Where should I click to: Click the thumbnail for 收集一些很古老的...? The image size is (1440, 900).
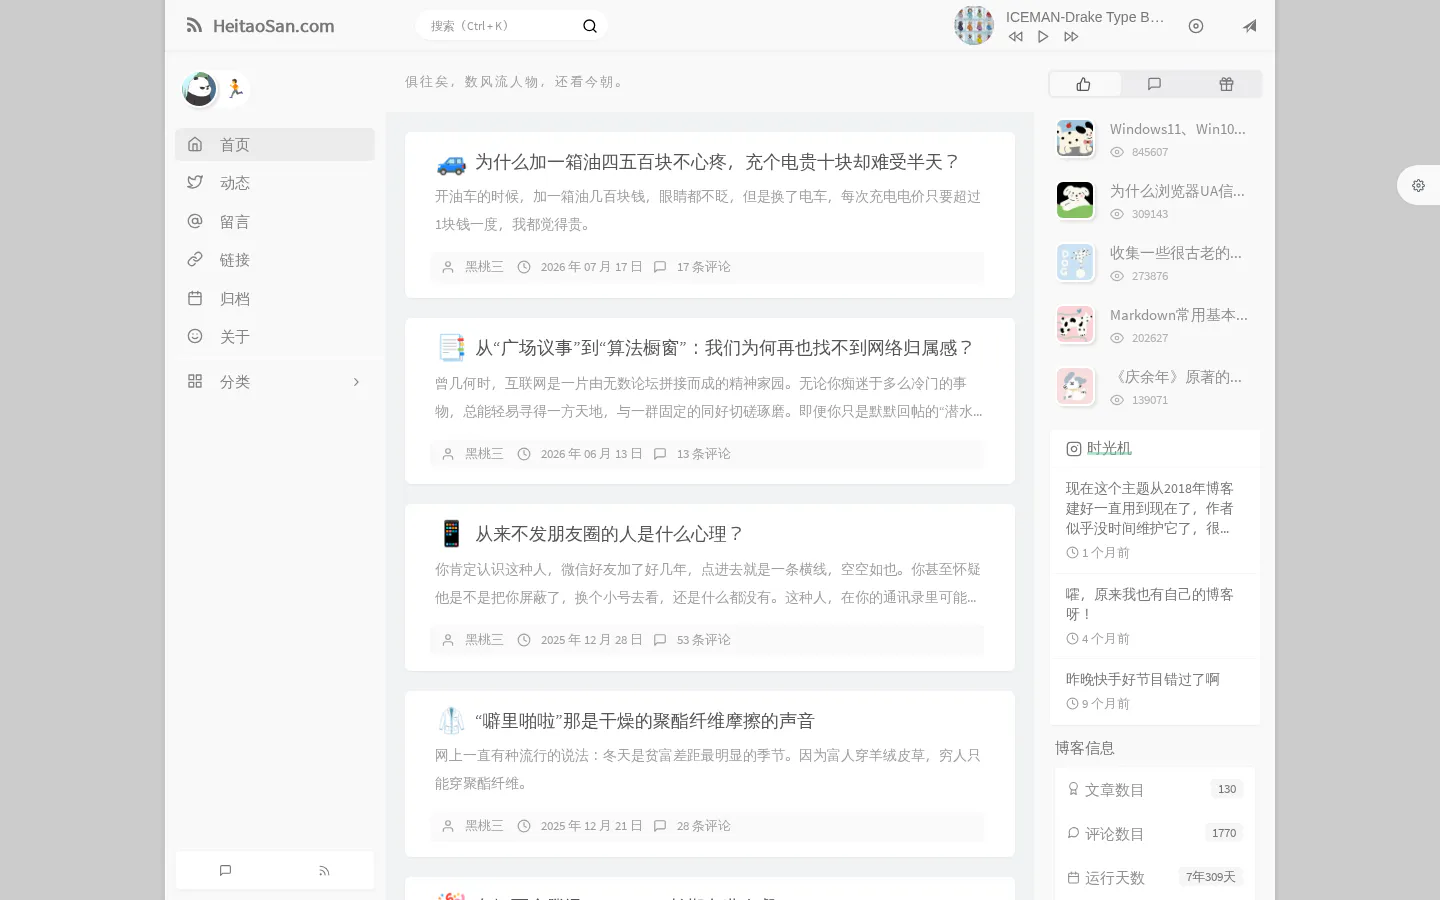tap(1075, 262)
